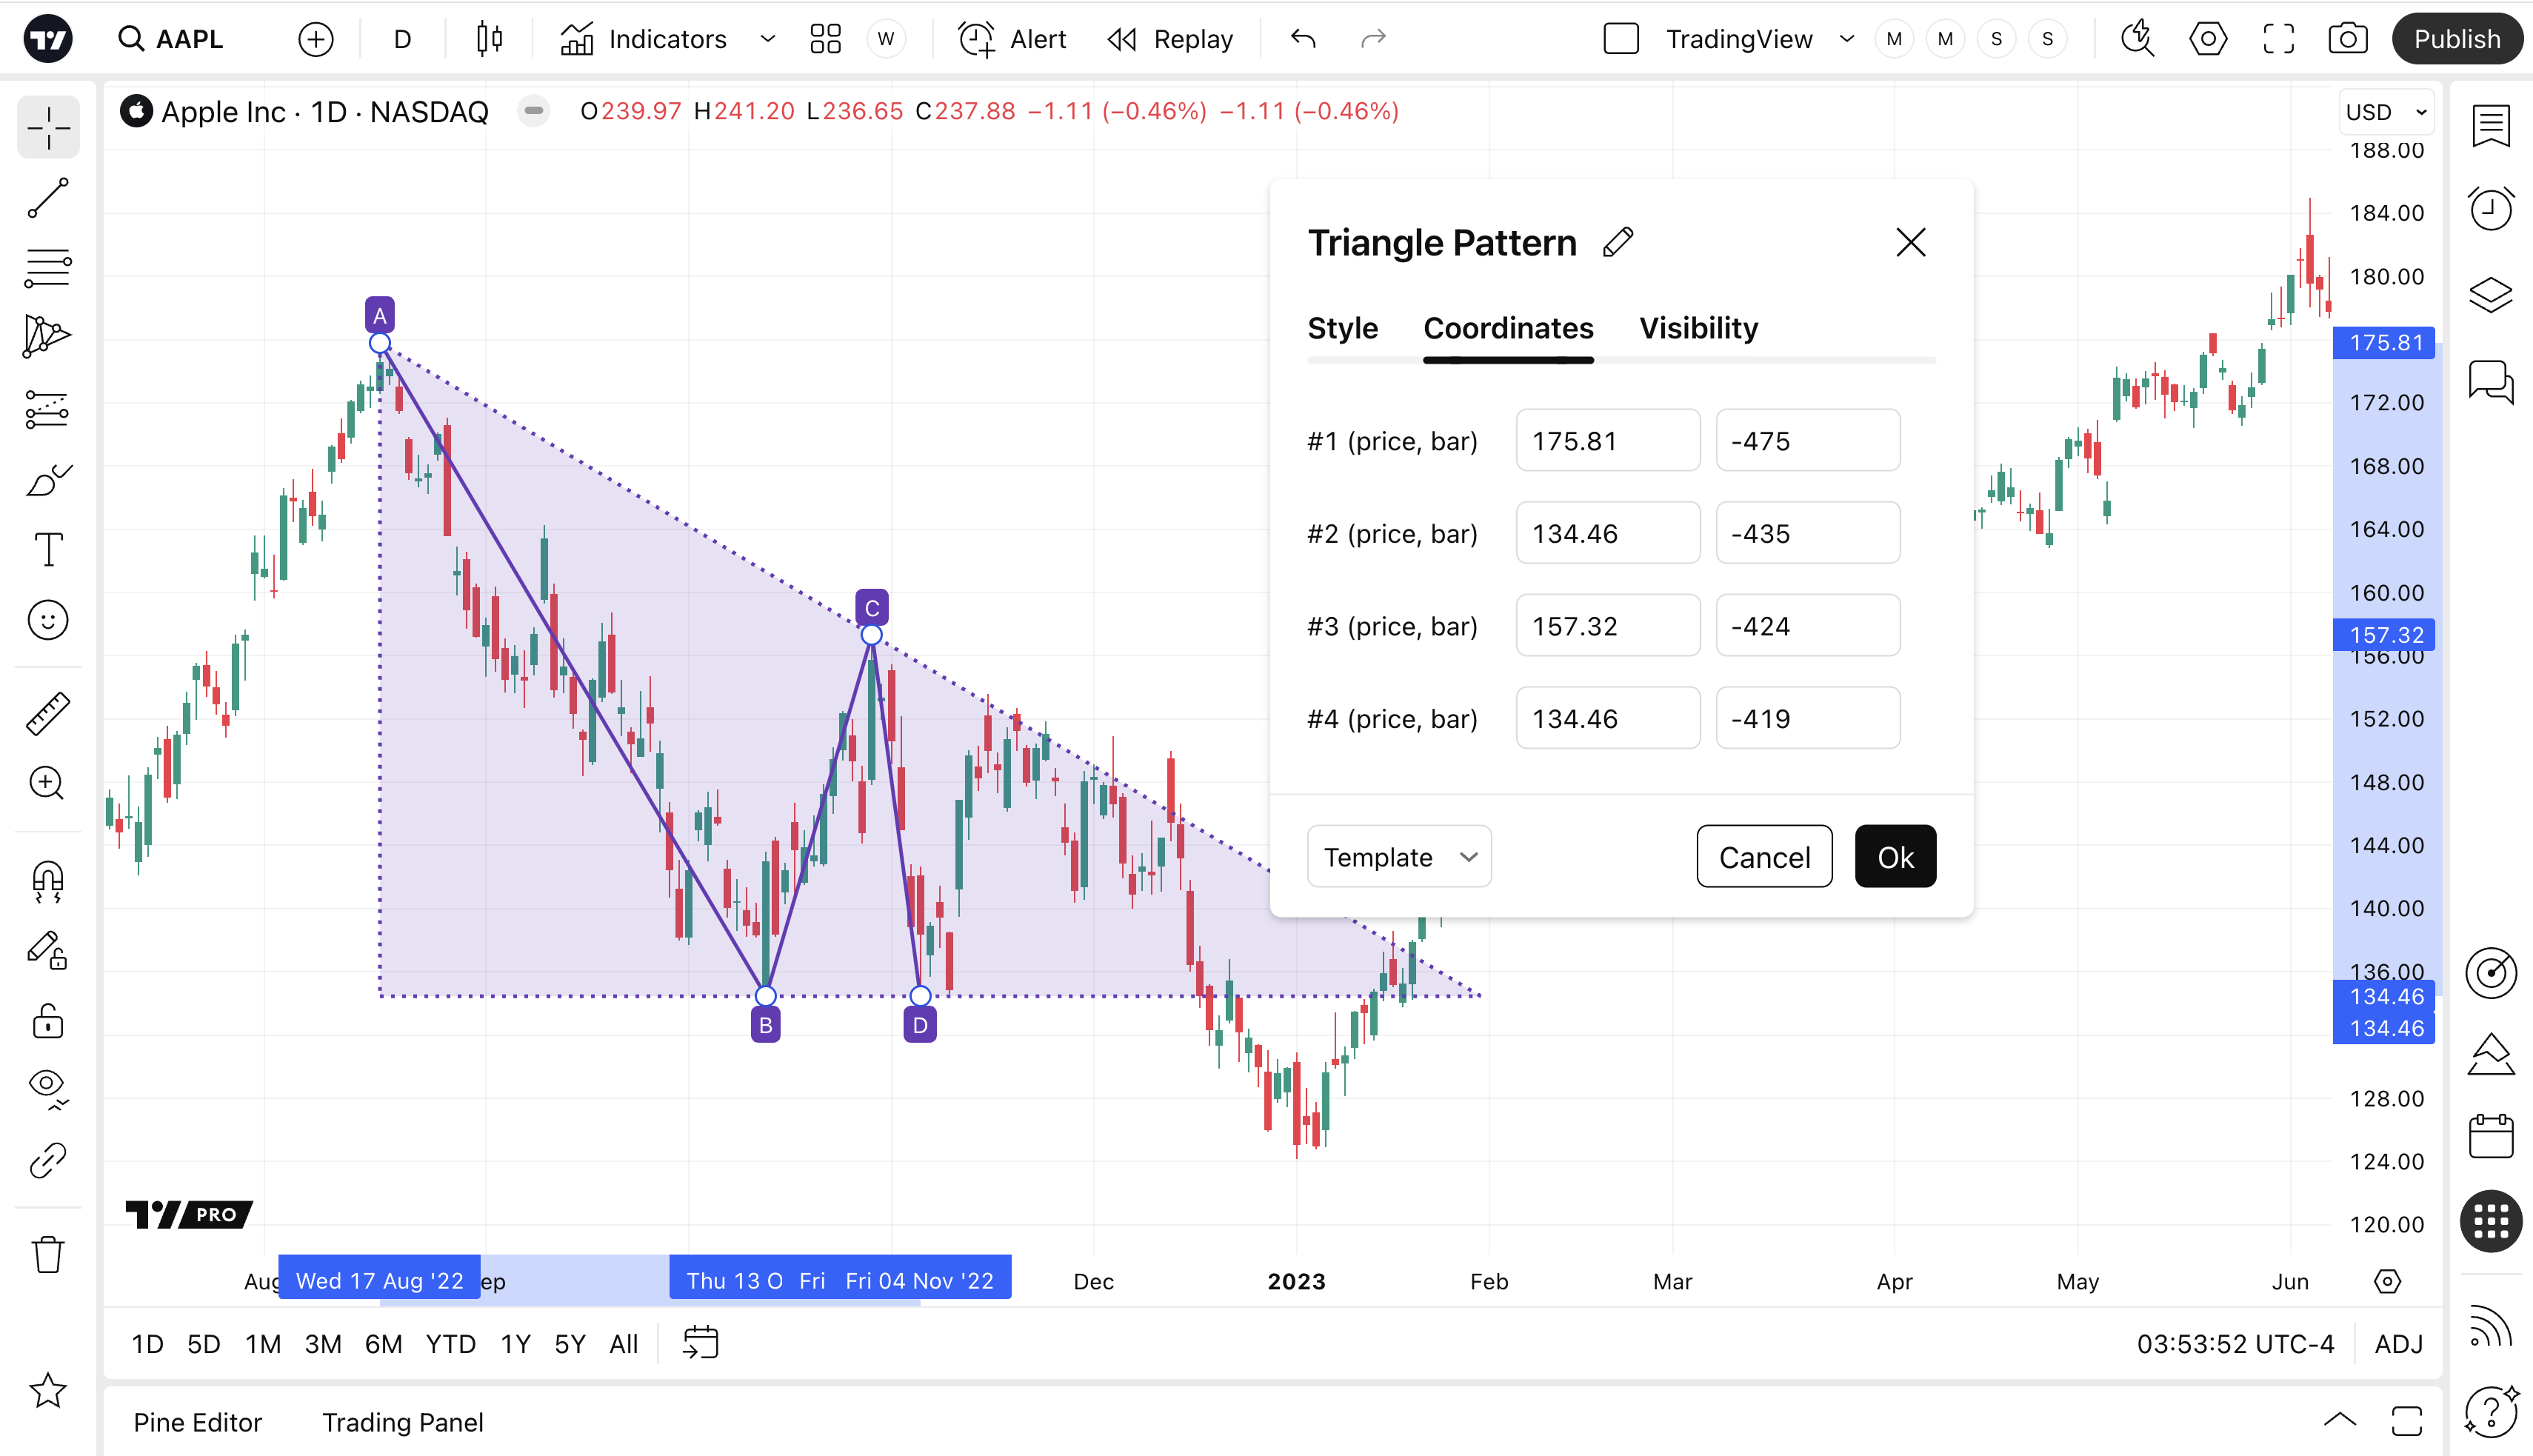Delete drawings with the trash icon
This screenshot has height=1456, width=2533.
click(47, 1254)
